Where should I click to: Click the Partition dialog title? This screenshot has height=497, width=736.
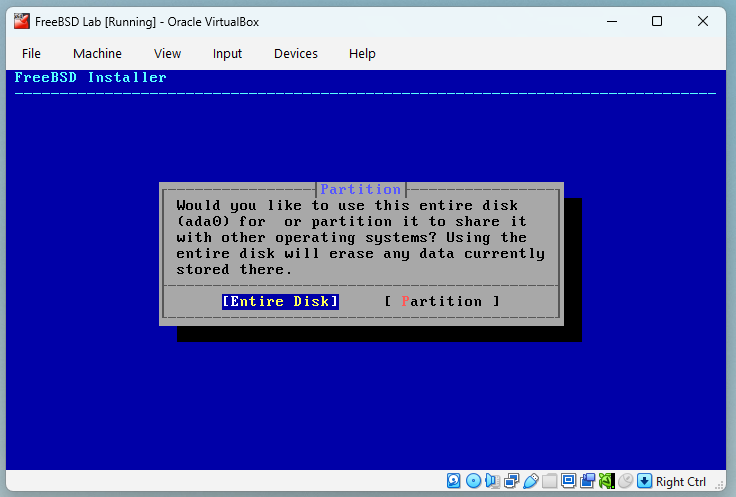click(360, 189)
